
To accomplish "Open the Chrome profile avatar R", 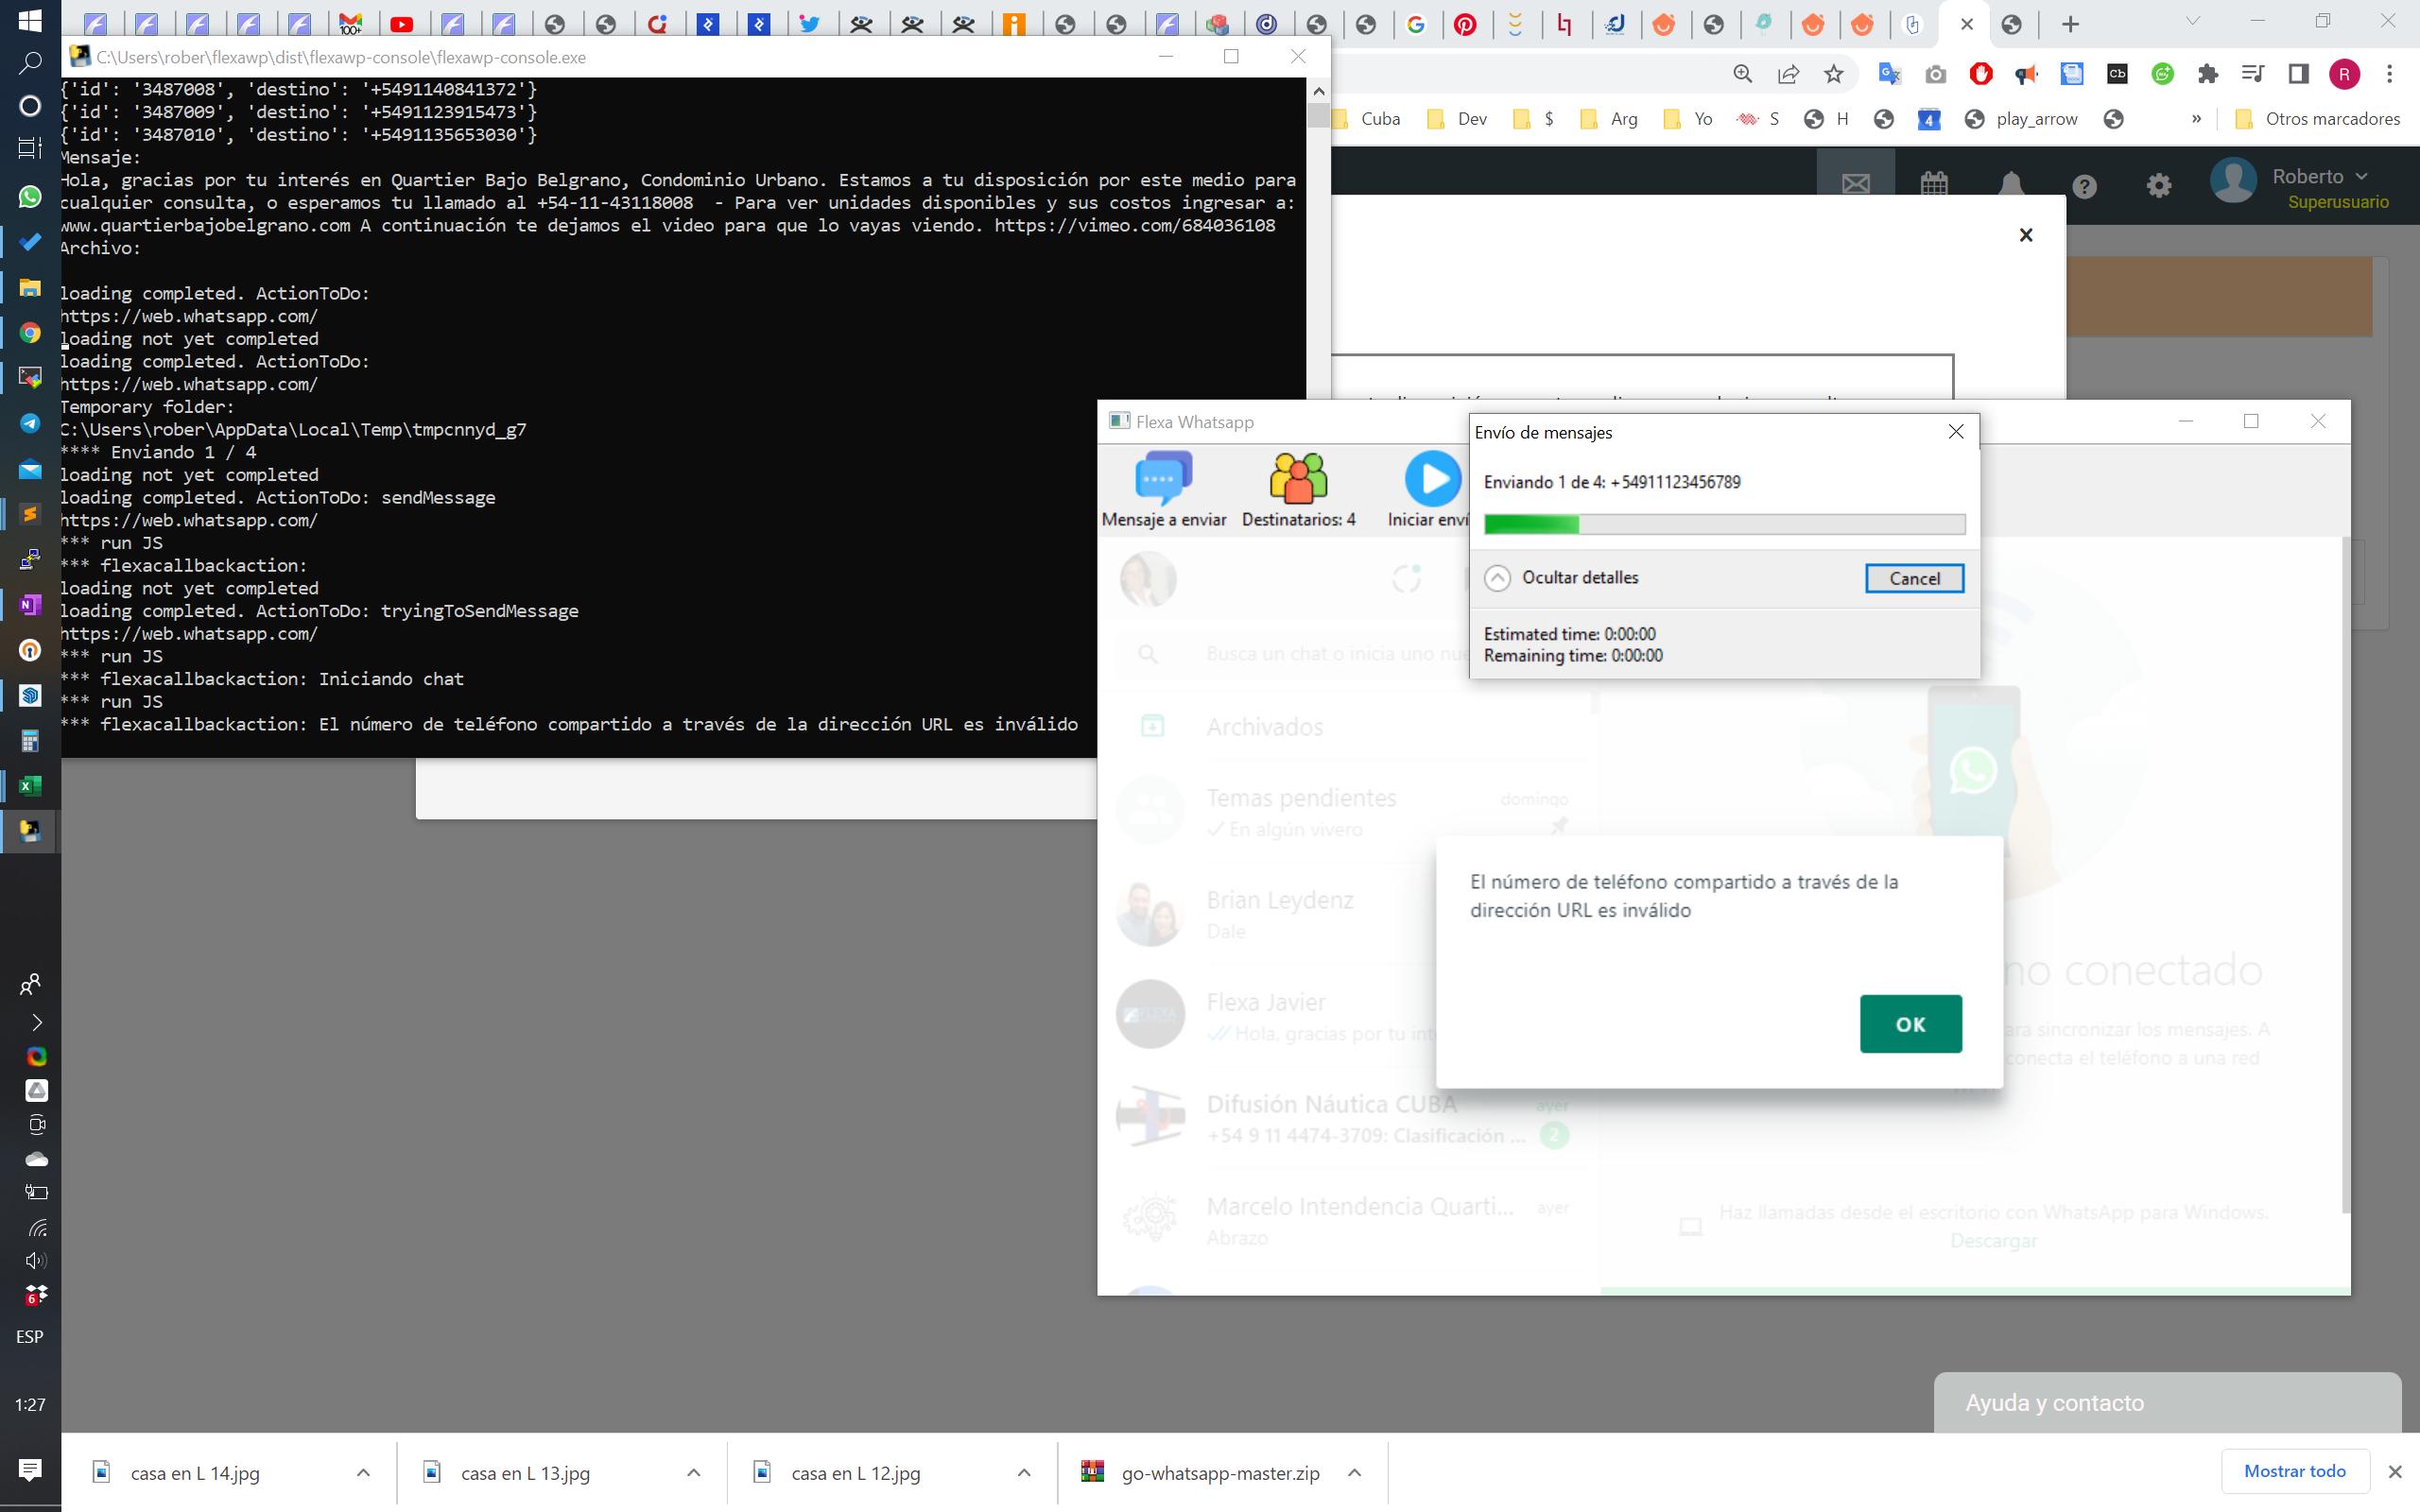I will 2344,73.
